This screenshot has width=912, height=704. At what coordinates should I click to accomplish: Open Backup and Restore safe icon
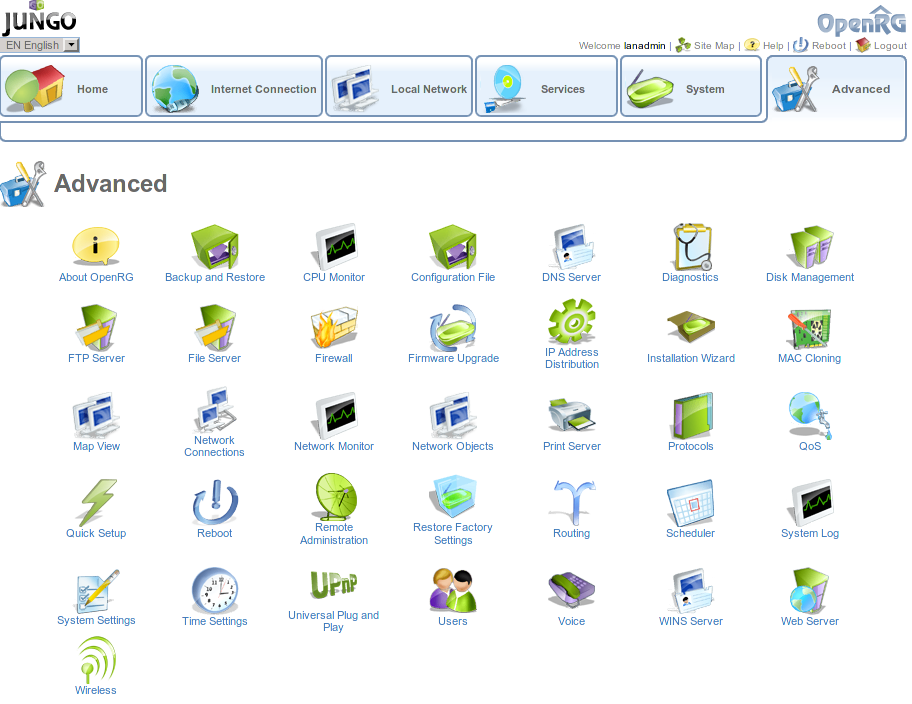click(215, 246)
